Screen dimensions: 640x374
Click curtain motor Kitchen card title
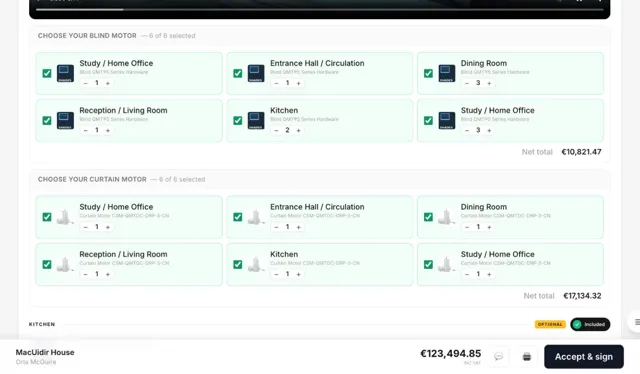point(284,254)
